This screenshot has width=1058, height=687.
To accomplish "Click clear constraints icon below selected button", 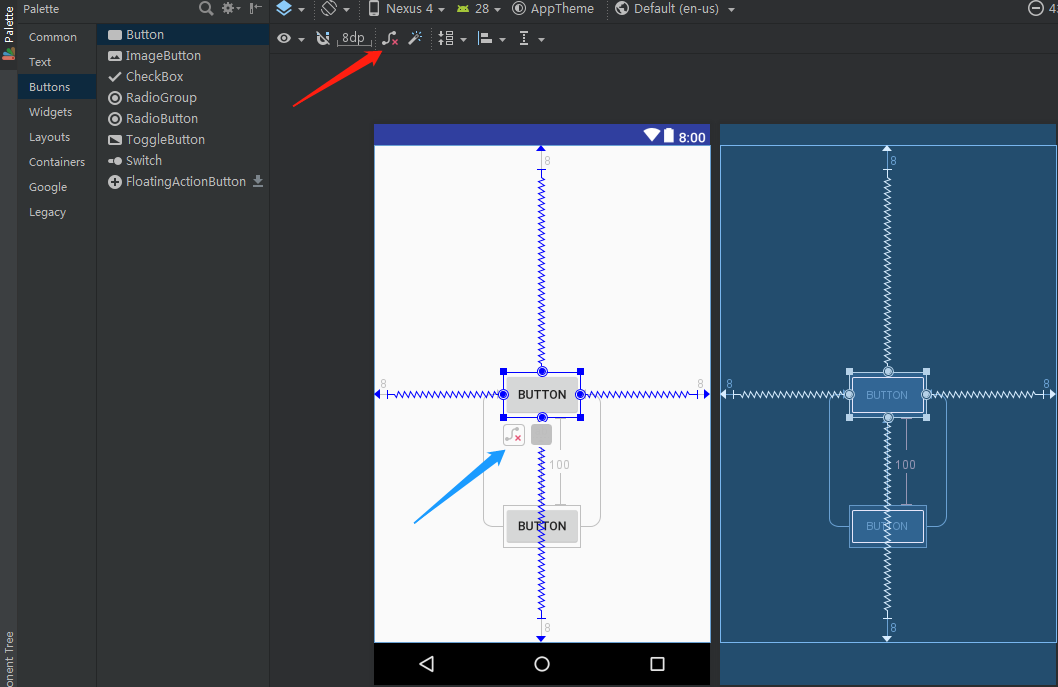I will pos(513,435).
